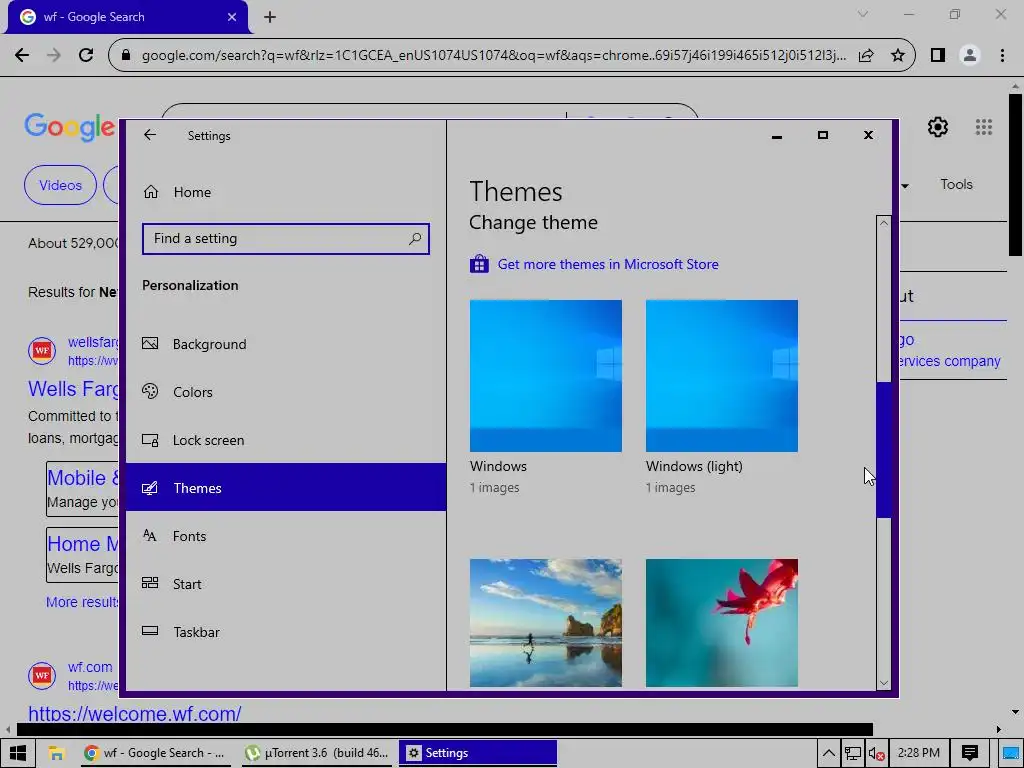Open Lock screen settings page
Screen dimensions: 1024x768
pyautogui.click(x=285, y=440)
